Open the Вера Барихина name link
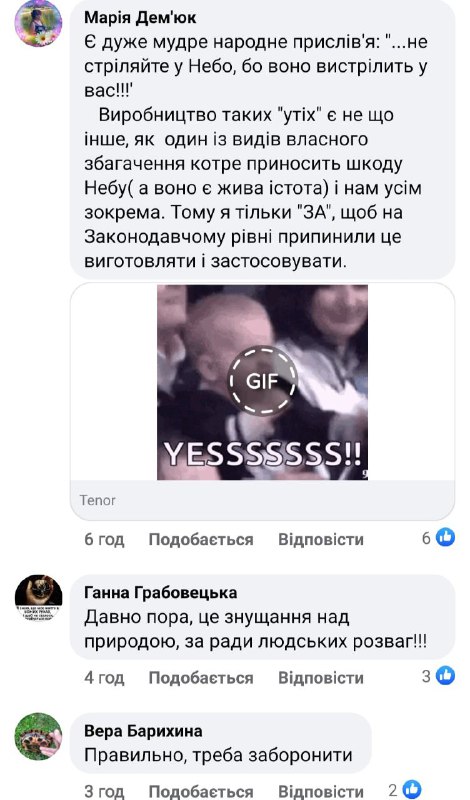 (x=143, y=731)
